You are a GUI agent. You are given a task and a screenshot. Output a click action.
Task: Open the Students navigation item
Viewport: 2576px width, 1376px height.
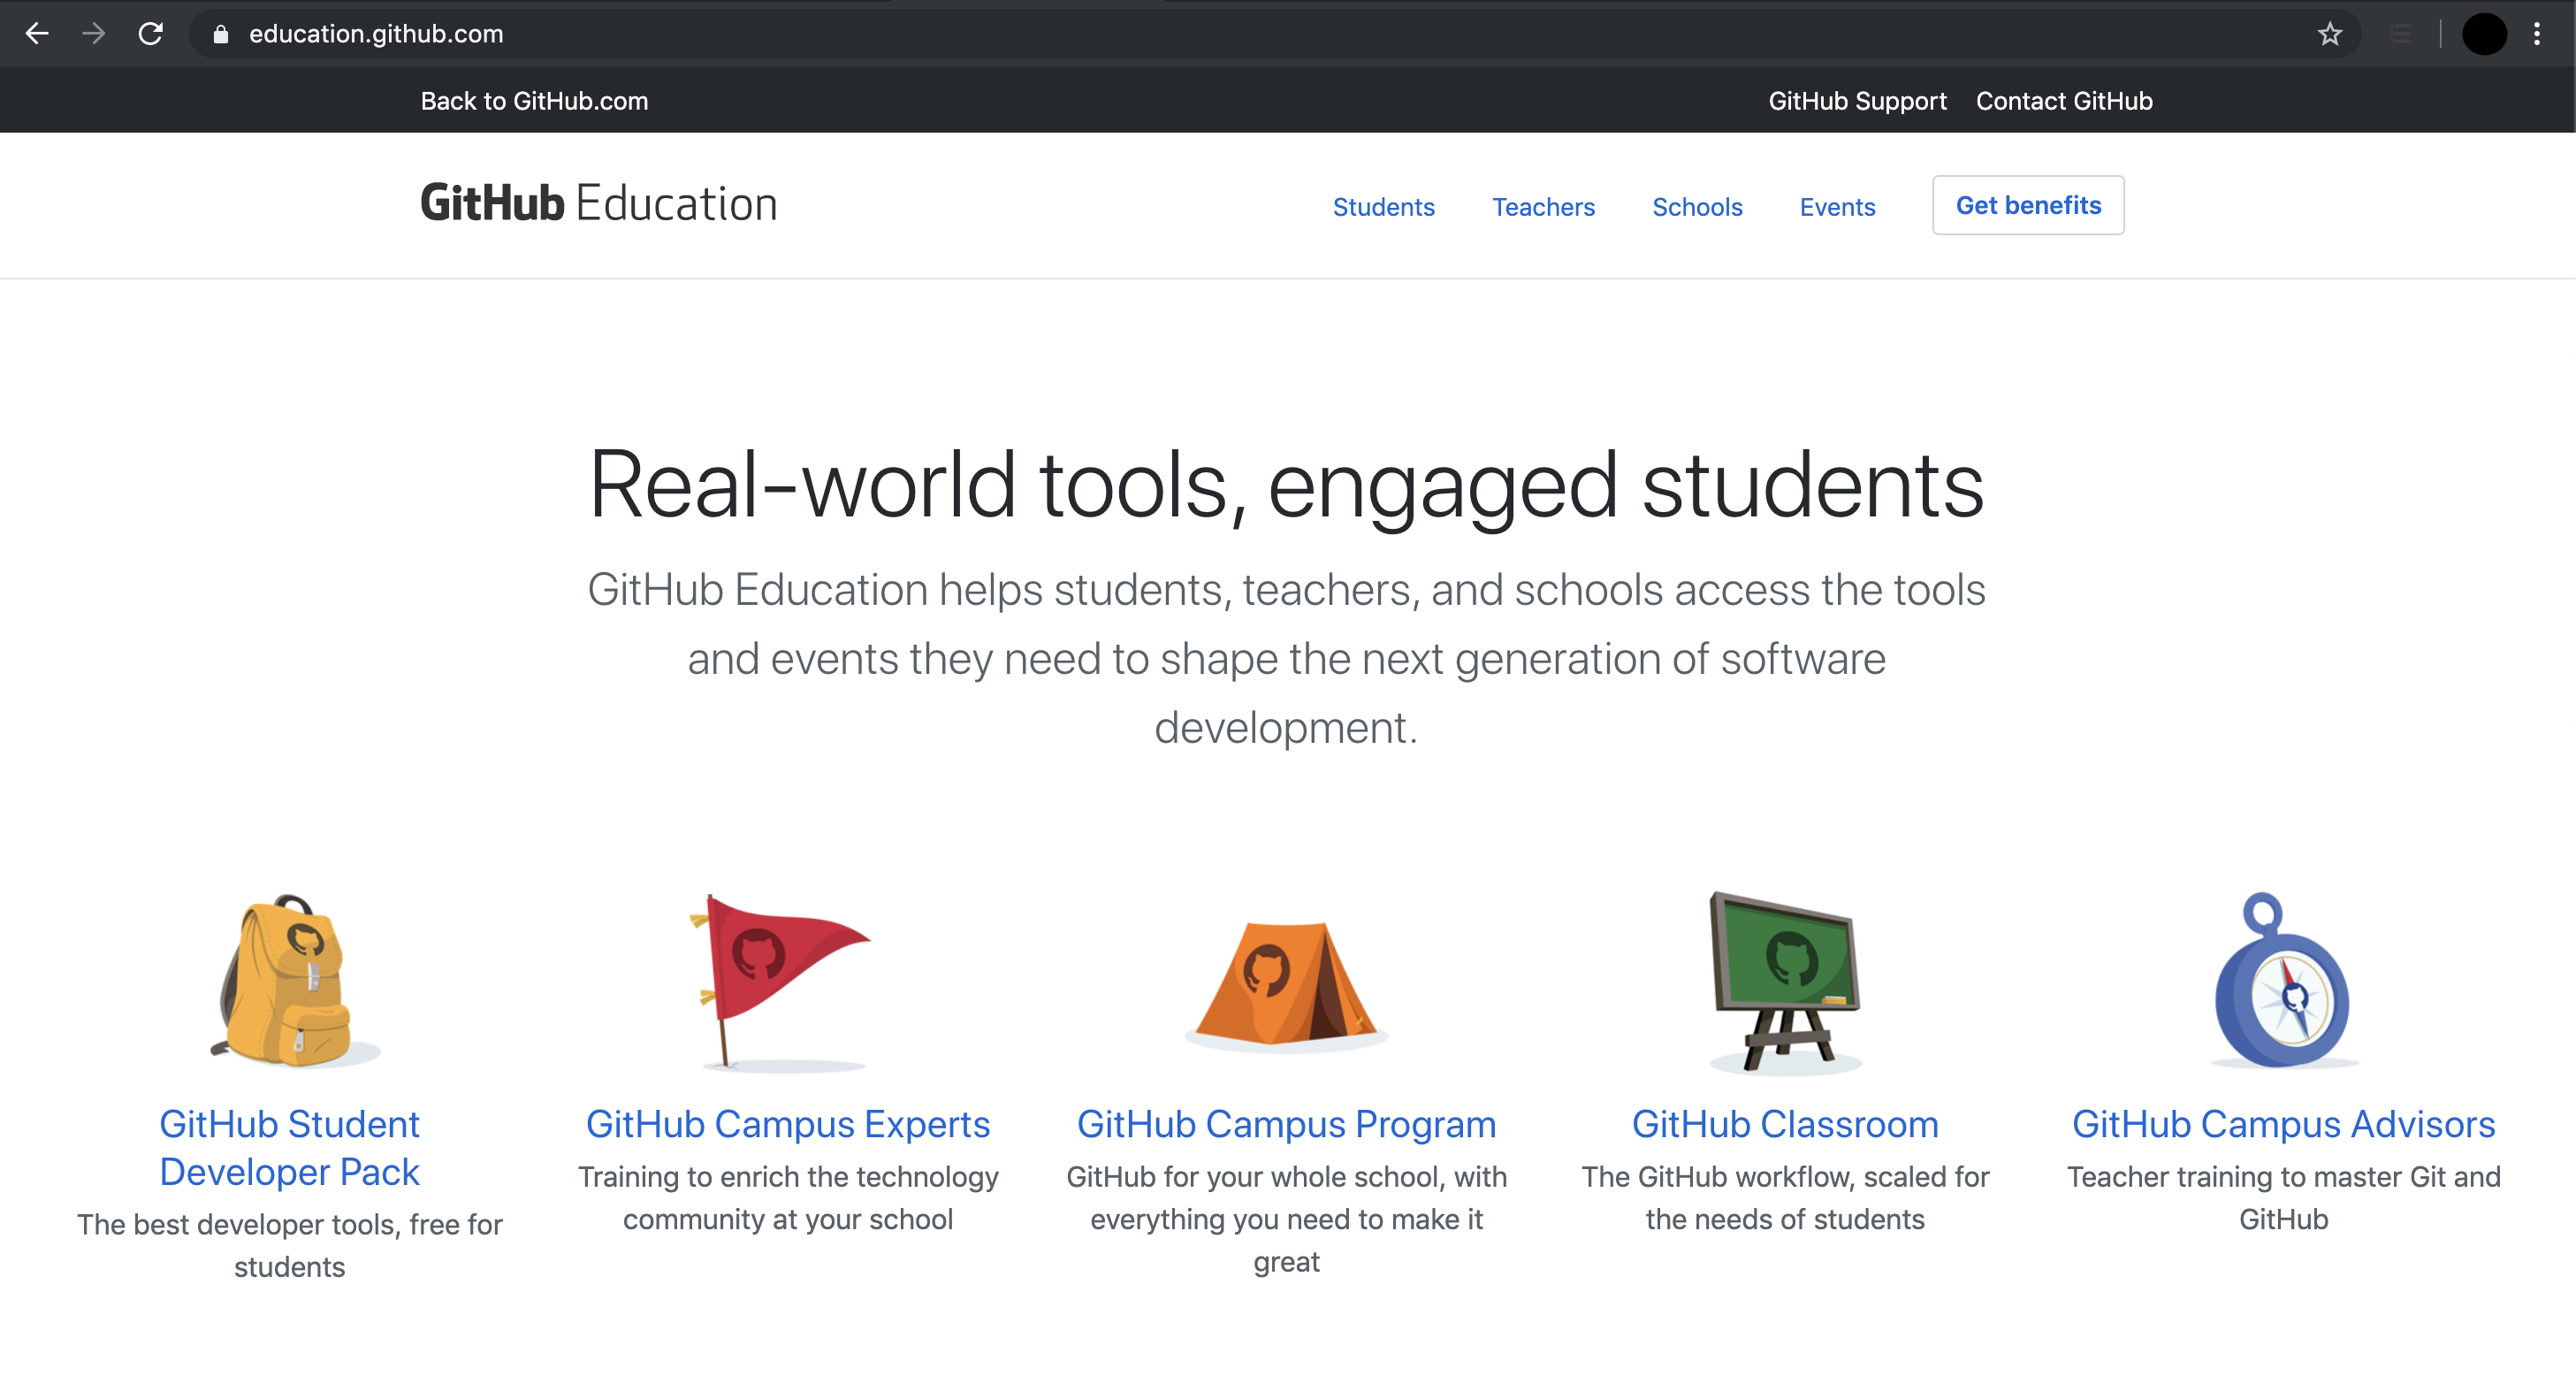[x=1383, y=207]
